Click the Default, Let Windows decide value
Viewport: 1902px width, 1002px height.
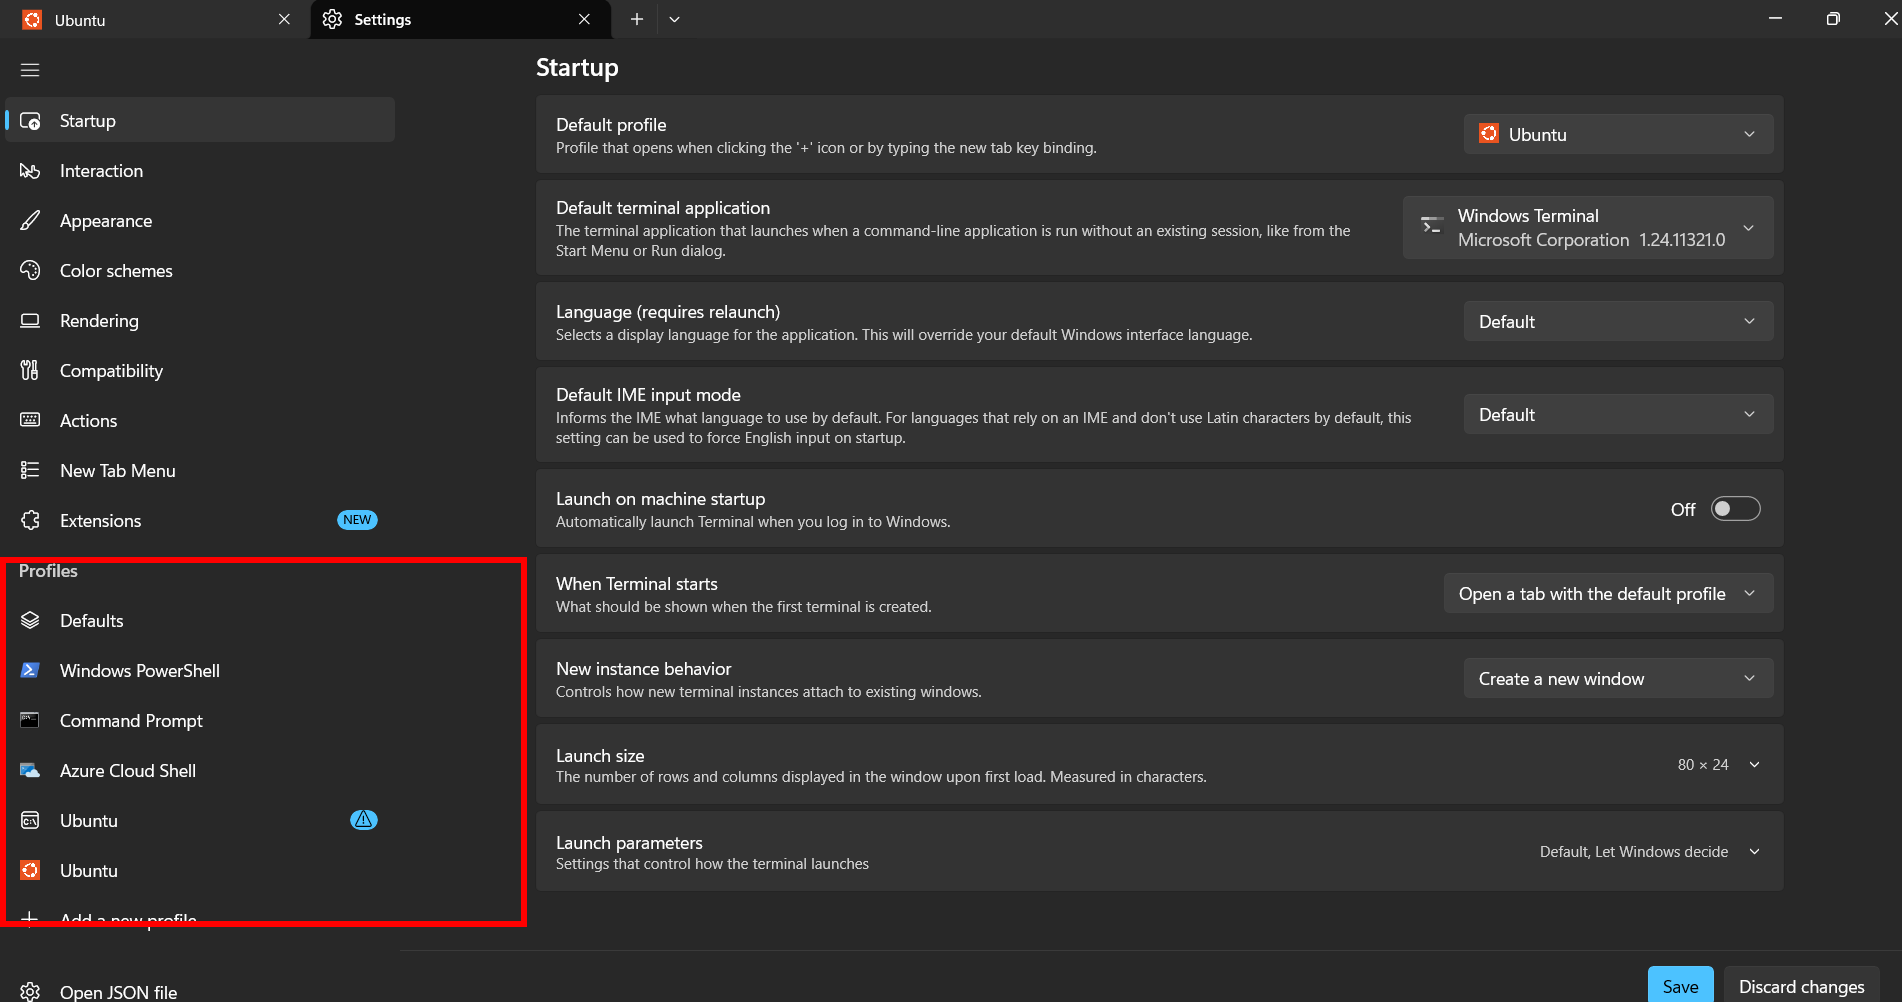(1634, 852)
